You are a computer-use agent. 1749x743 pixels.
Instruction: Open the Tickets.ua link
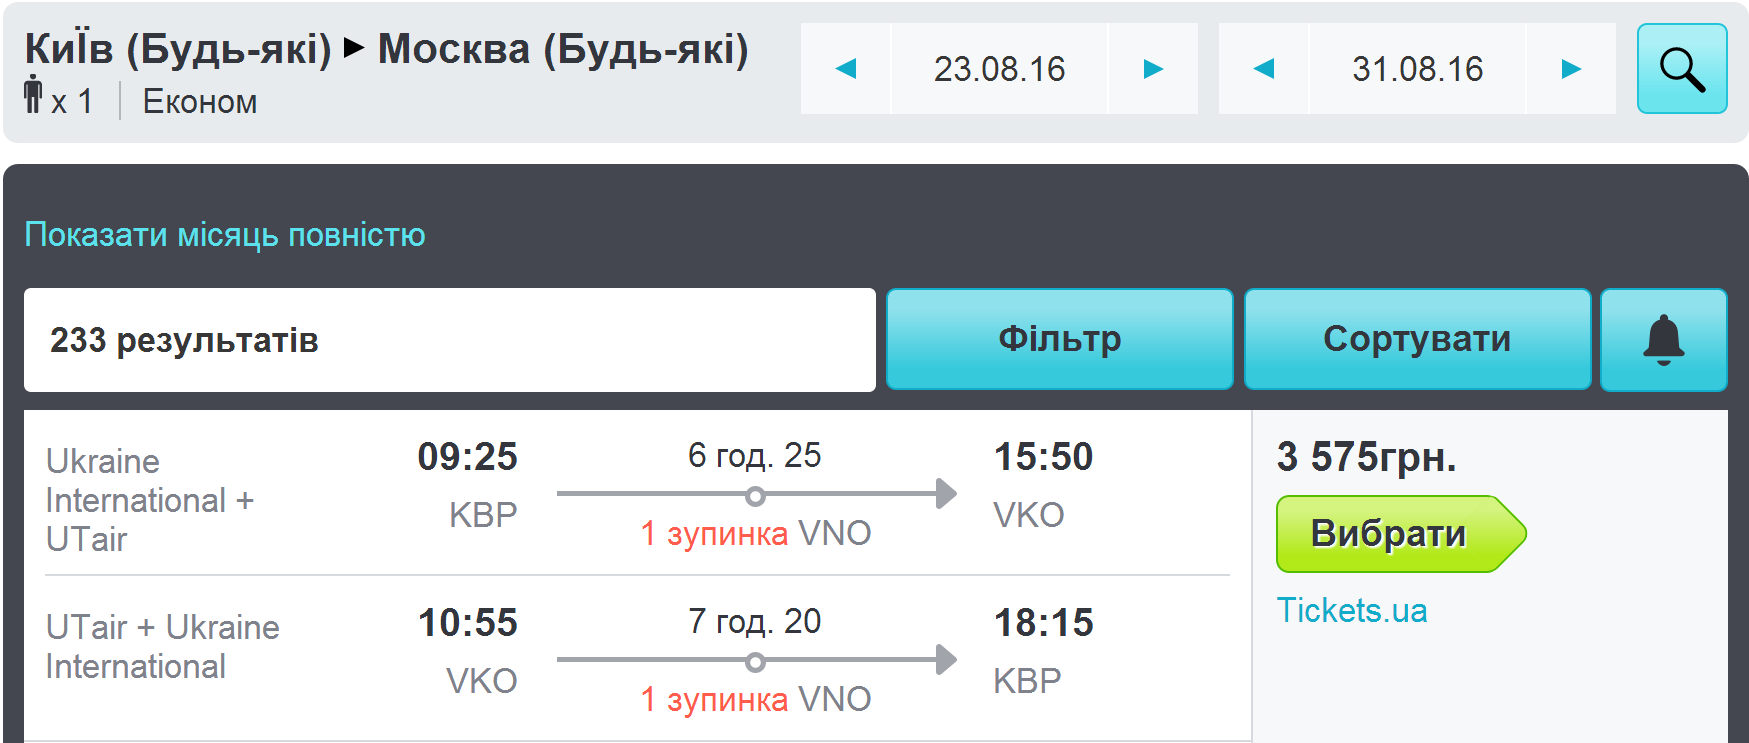[1351, 610]
